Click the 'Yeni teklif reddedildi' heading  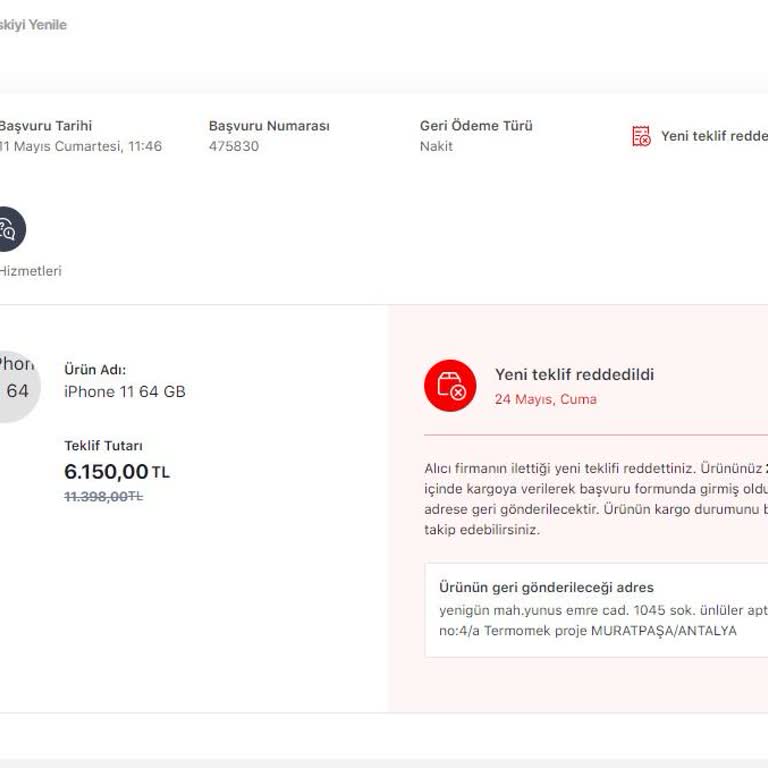point(574,375)
